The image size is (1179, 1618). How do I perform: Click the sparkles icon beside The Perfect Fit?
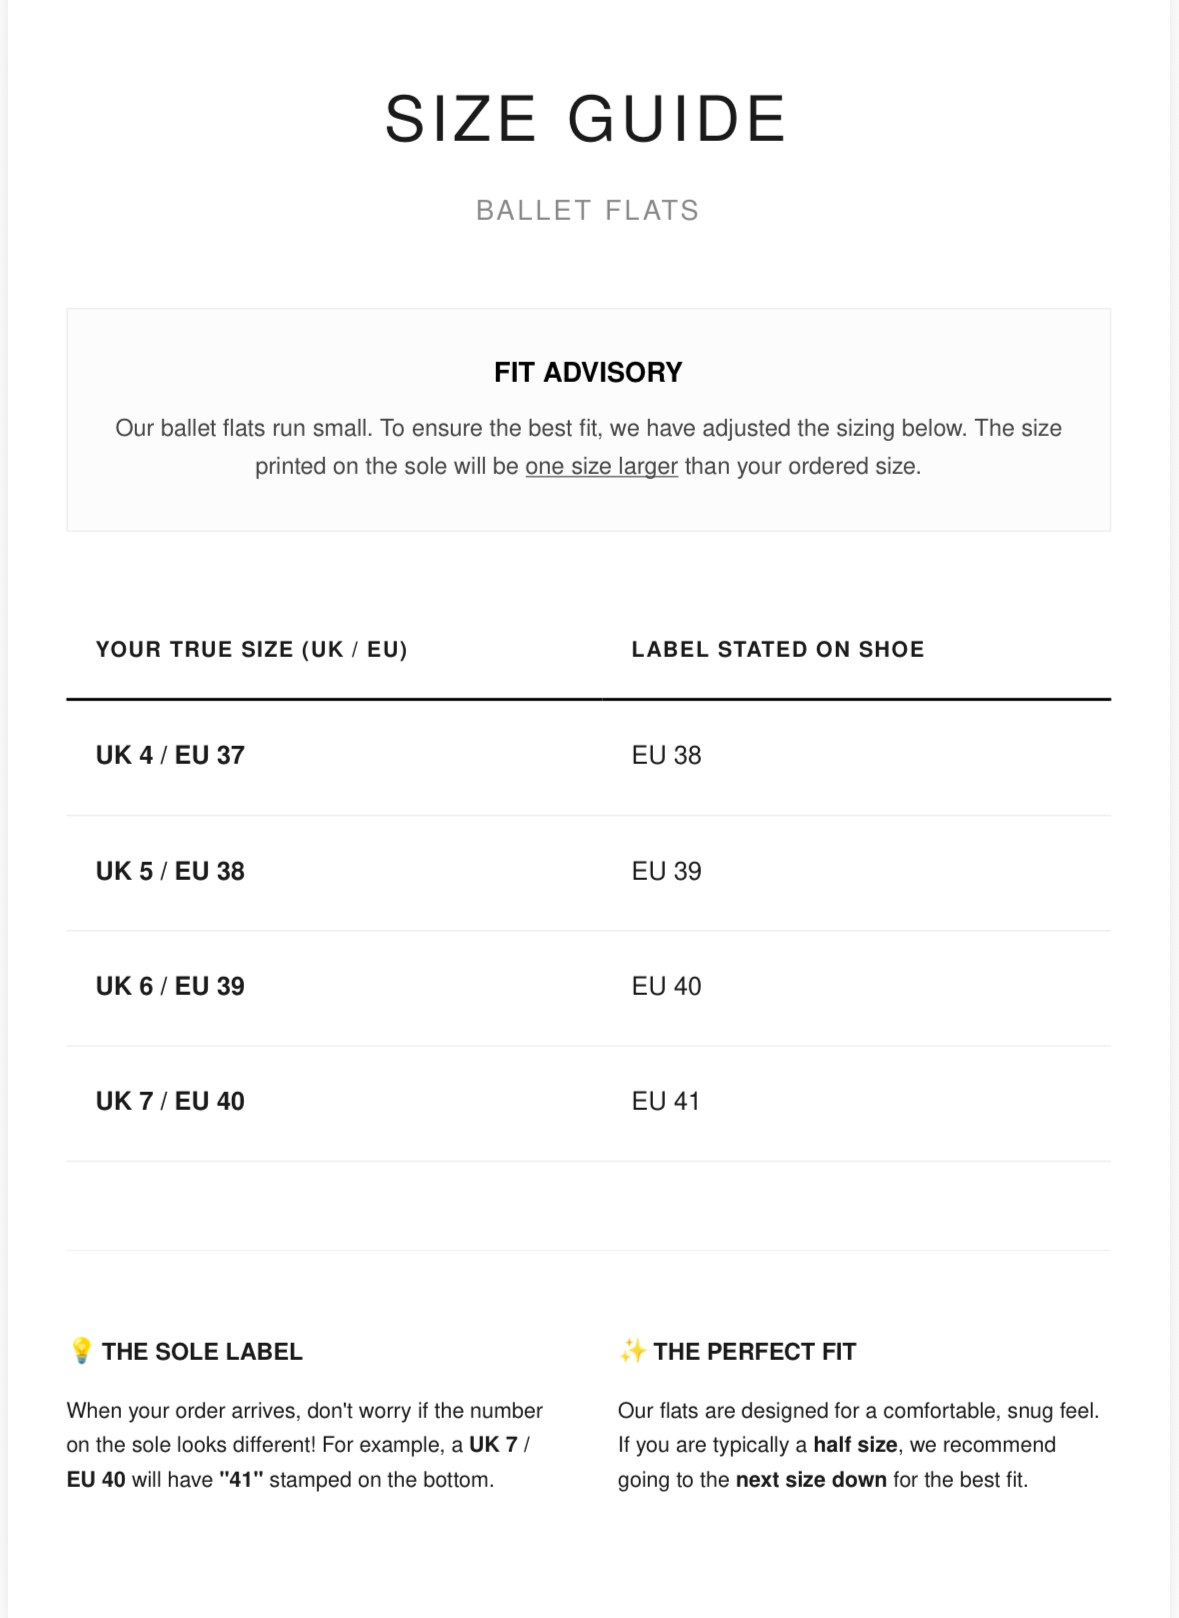633,1351
